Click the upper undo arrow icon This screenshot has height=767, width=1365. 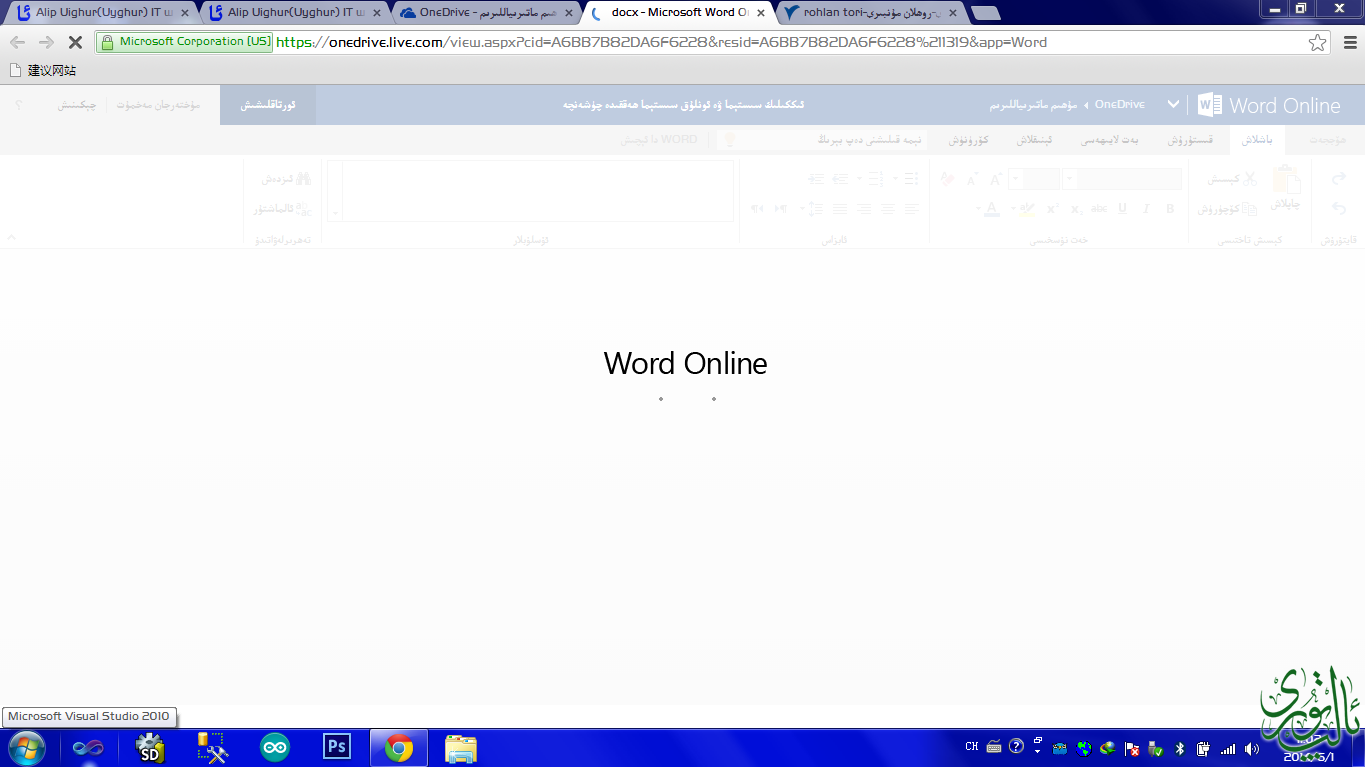tap(1340, 178)
